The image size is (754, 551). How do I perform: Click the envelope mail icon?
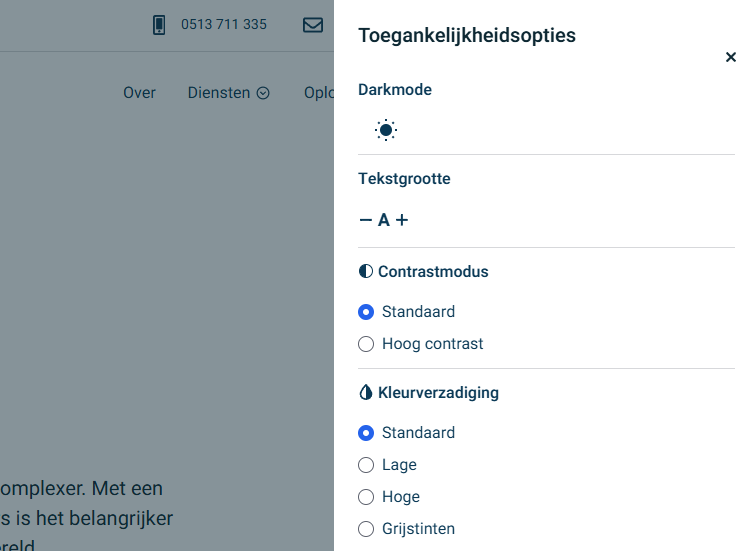(x=313, y=25)
